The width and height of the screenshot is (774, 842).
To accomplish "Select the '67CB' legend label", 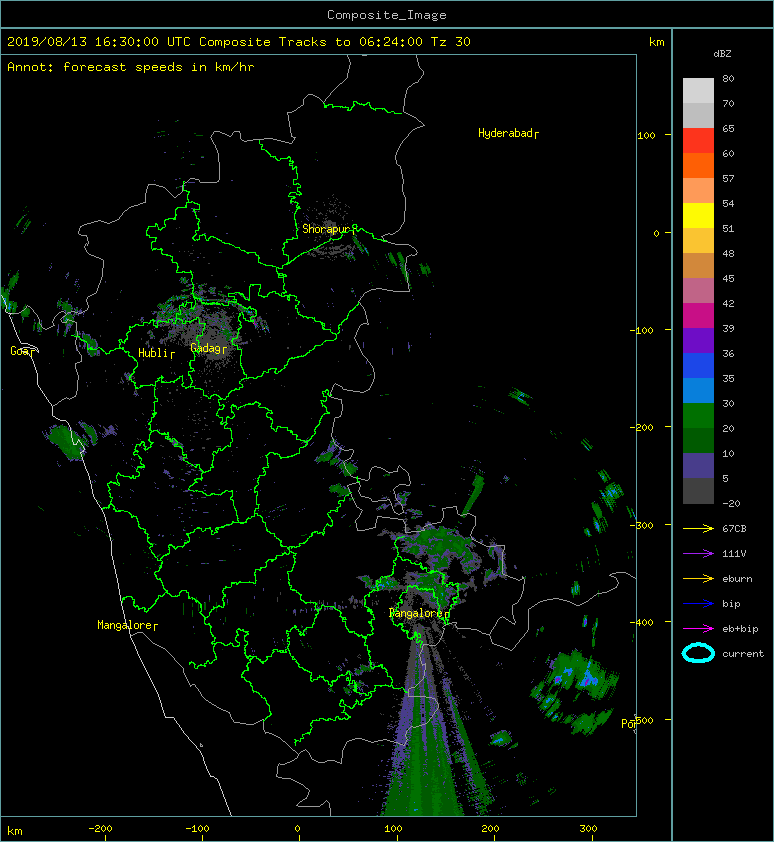I will (734, 529).
